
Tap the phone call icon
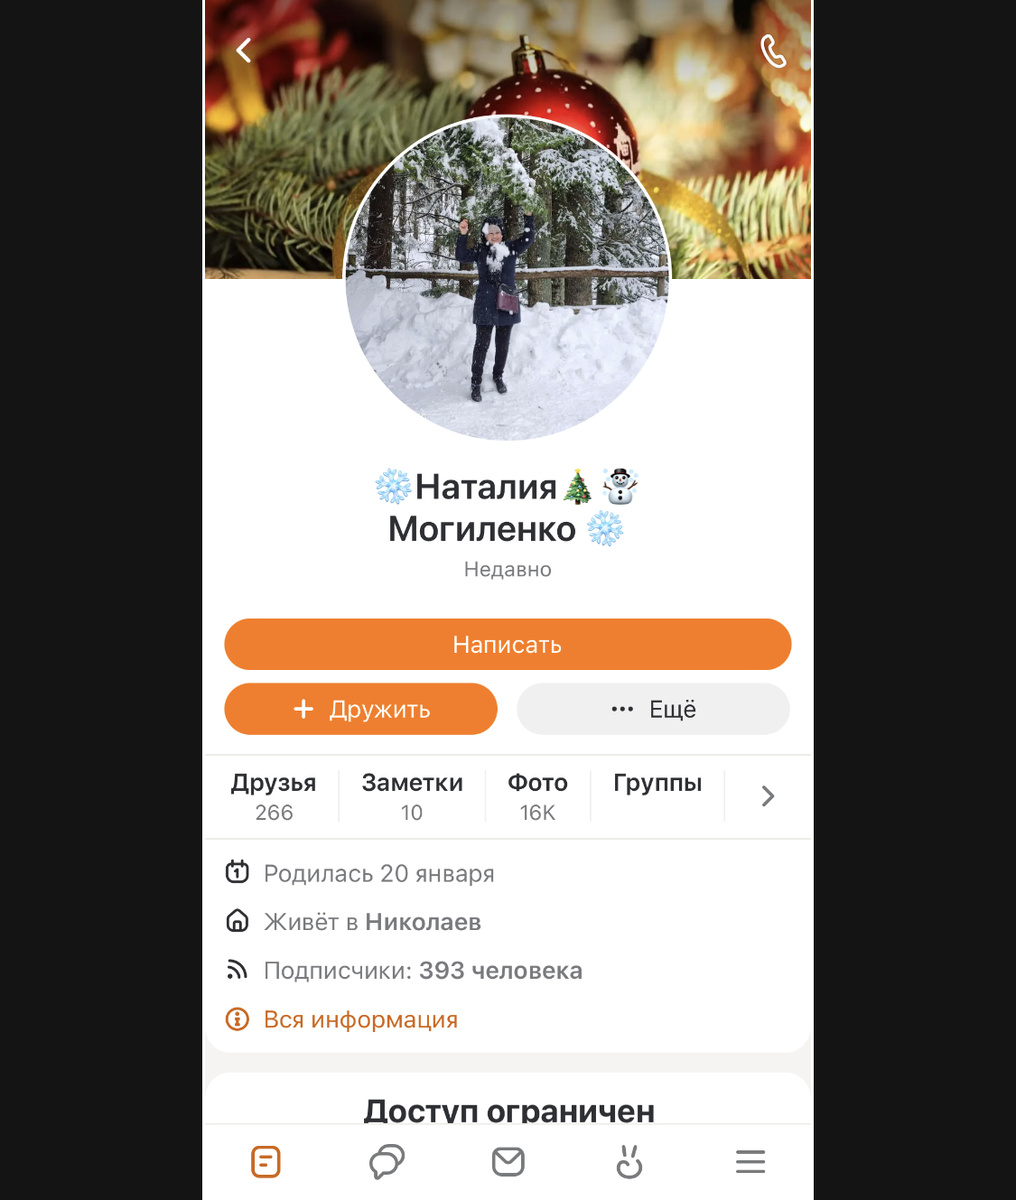click(773, 51)
